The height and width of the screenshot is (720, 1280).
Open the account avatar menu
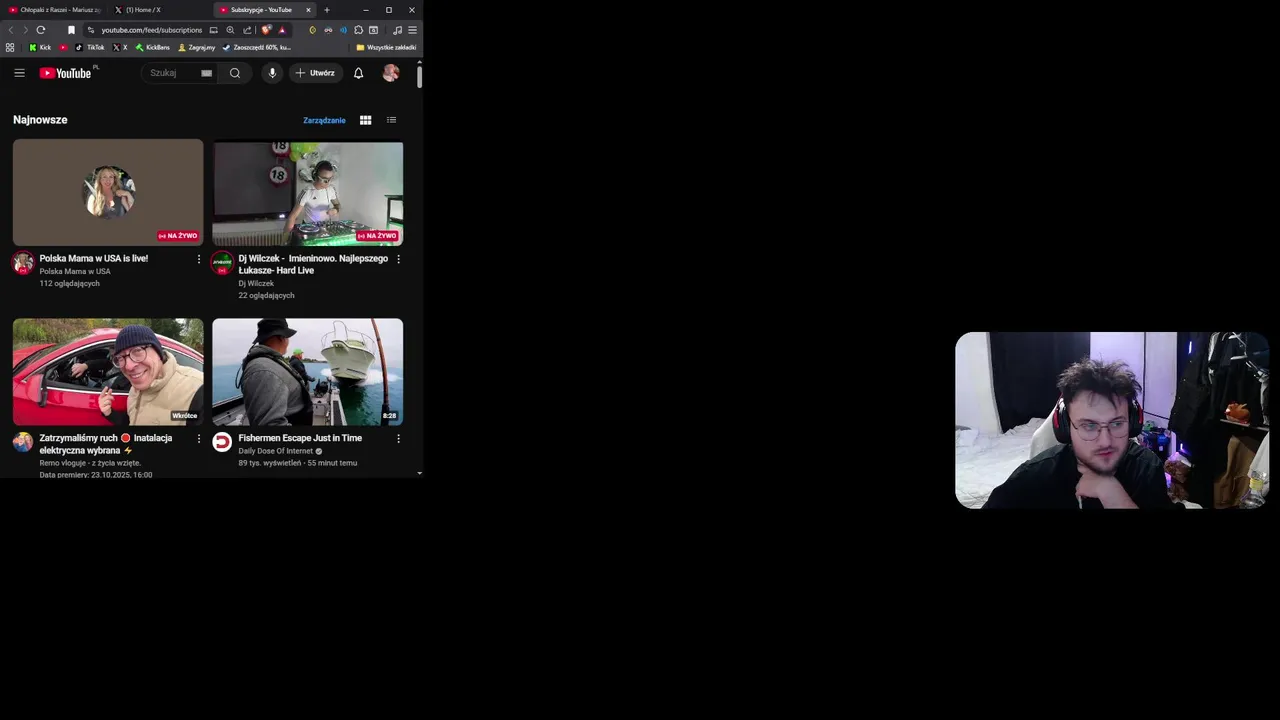[x=391, y=73]
